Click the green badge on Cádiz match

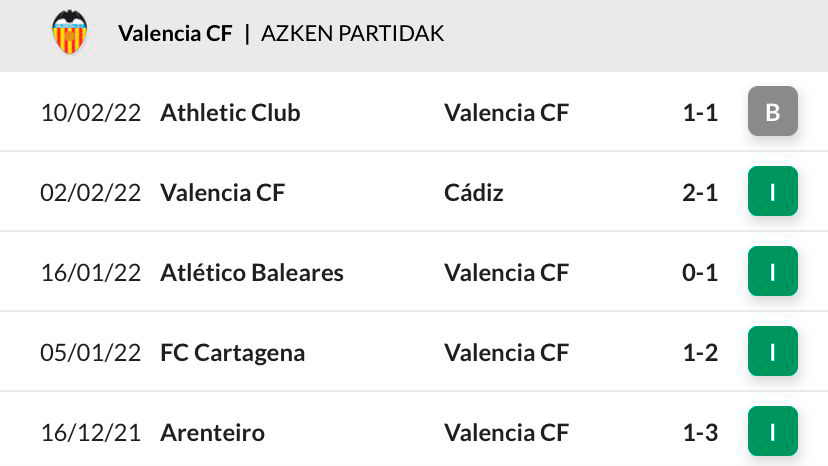point(773,191)
